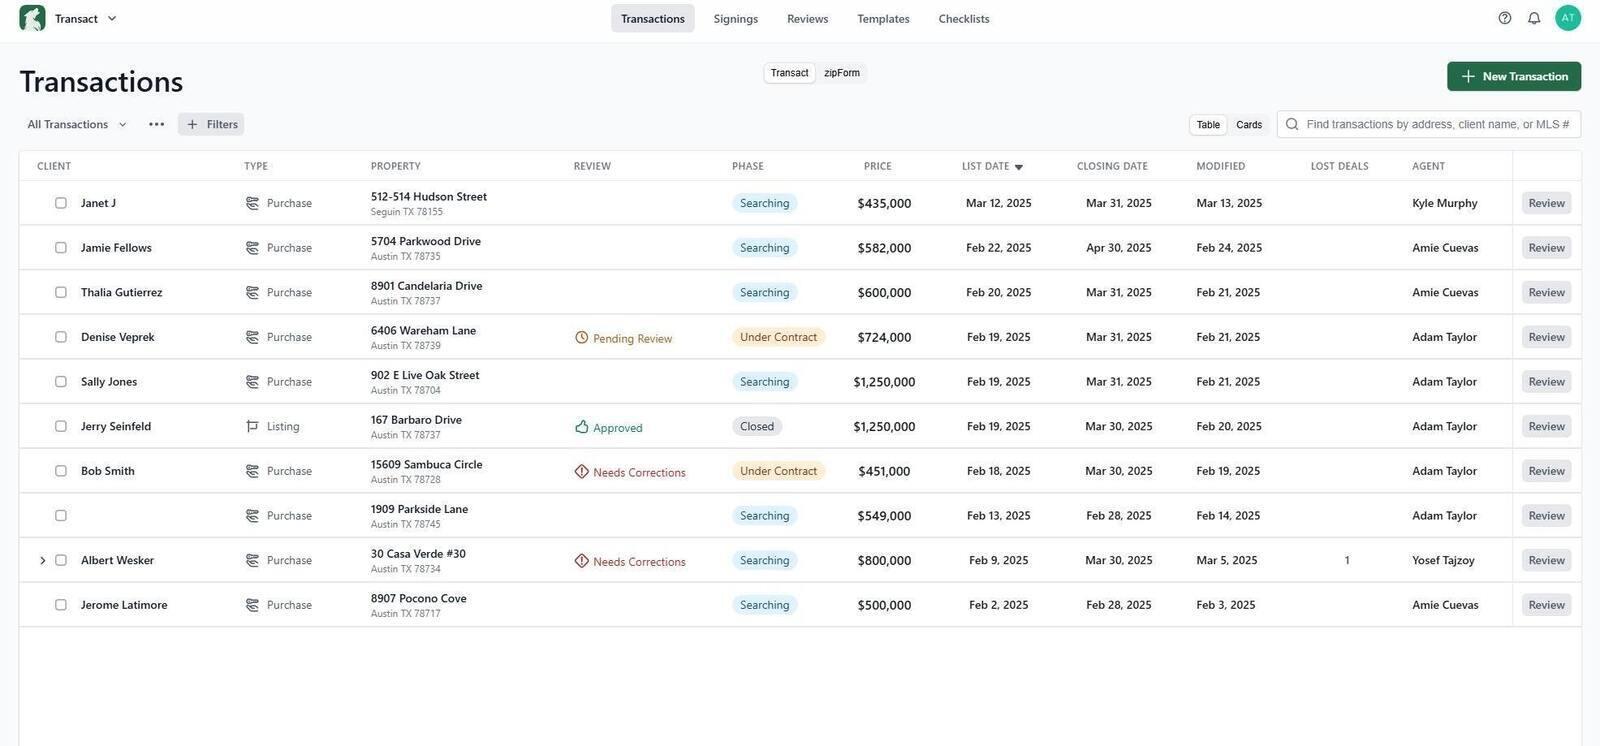Switch to the Checklists tab
The image size is (1600, 746).
pos(964,18)
